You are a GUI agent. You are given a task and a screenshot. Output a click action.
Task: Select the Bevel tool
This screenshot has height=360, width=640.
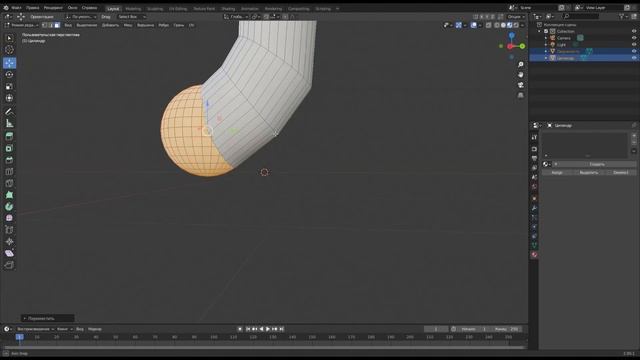click(x=9, y=160)
